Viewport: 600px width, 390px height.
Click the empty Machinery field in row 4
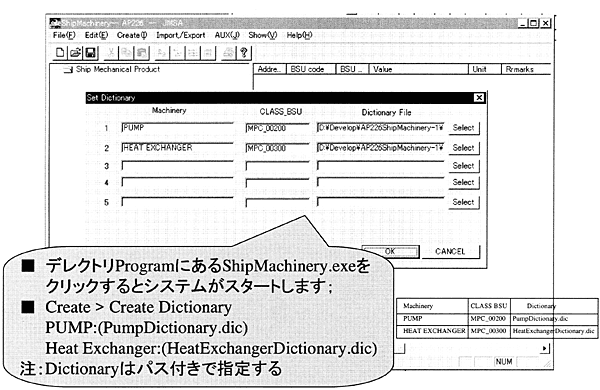[x=178, y=183]
